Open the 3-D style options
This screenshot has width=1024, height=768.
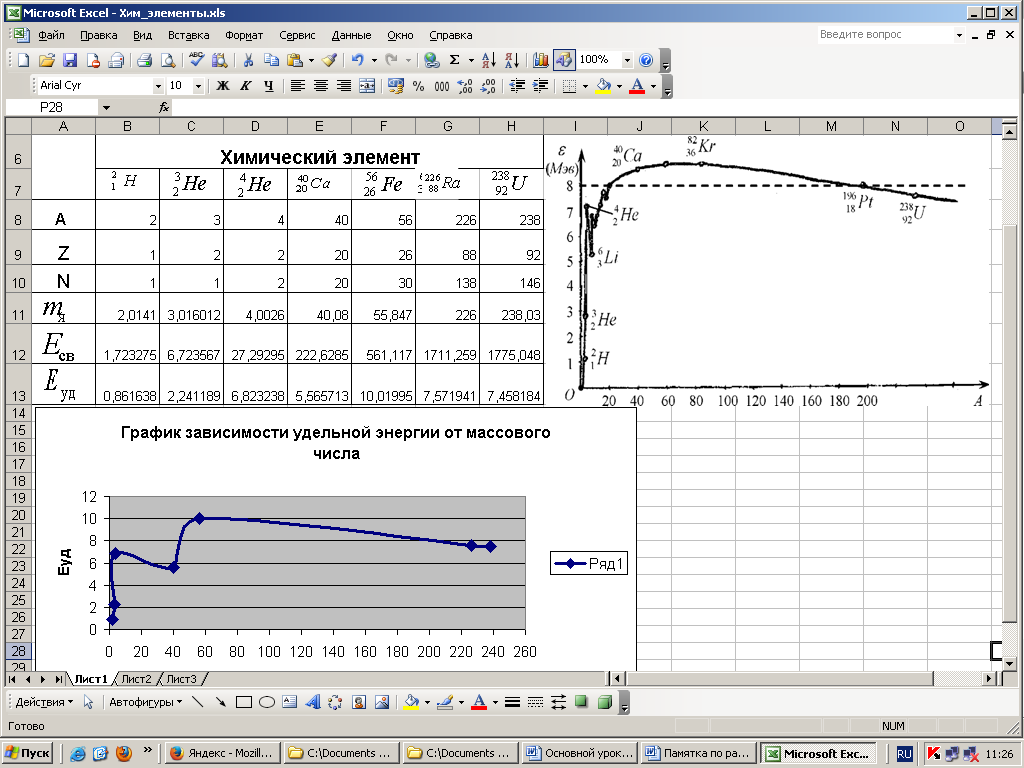pos(605,702)
